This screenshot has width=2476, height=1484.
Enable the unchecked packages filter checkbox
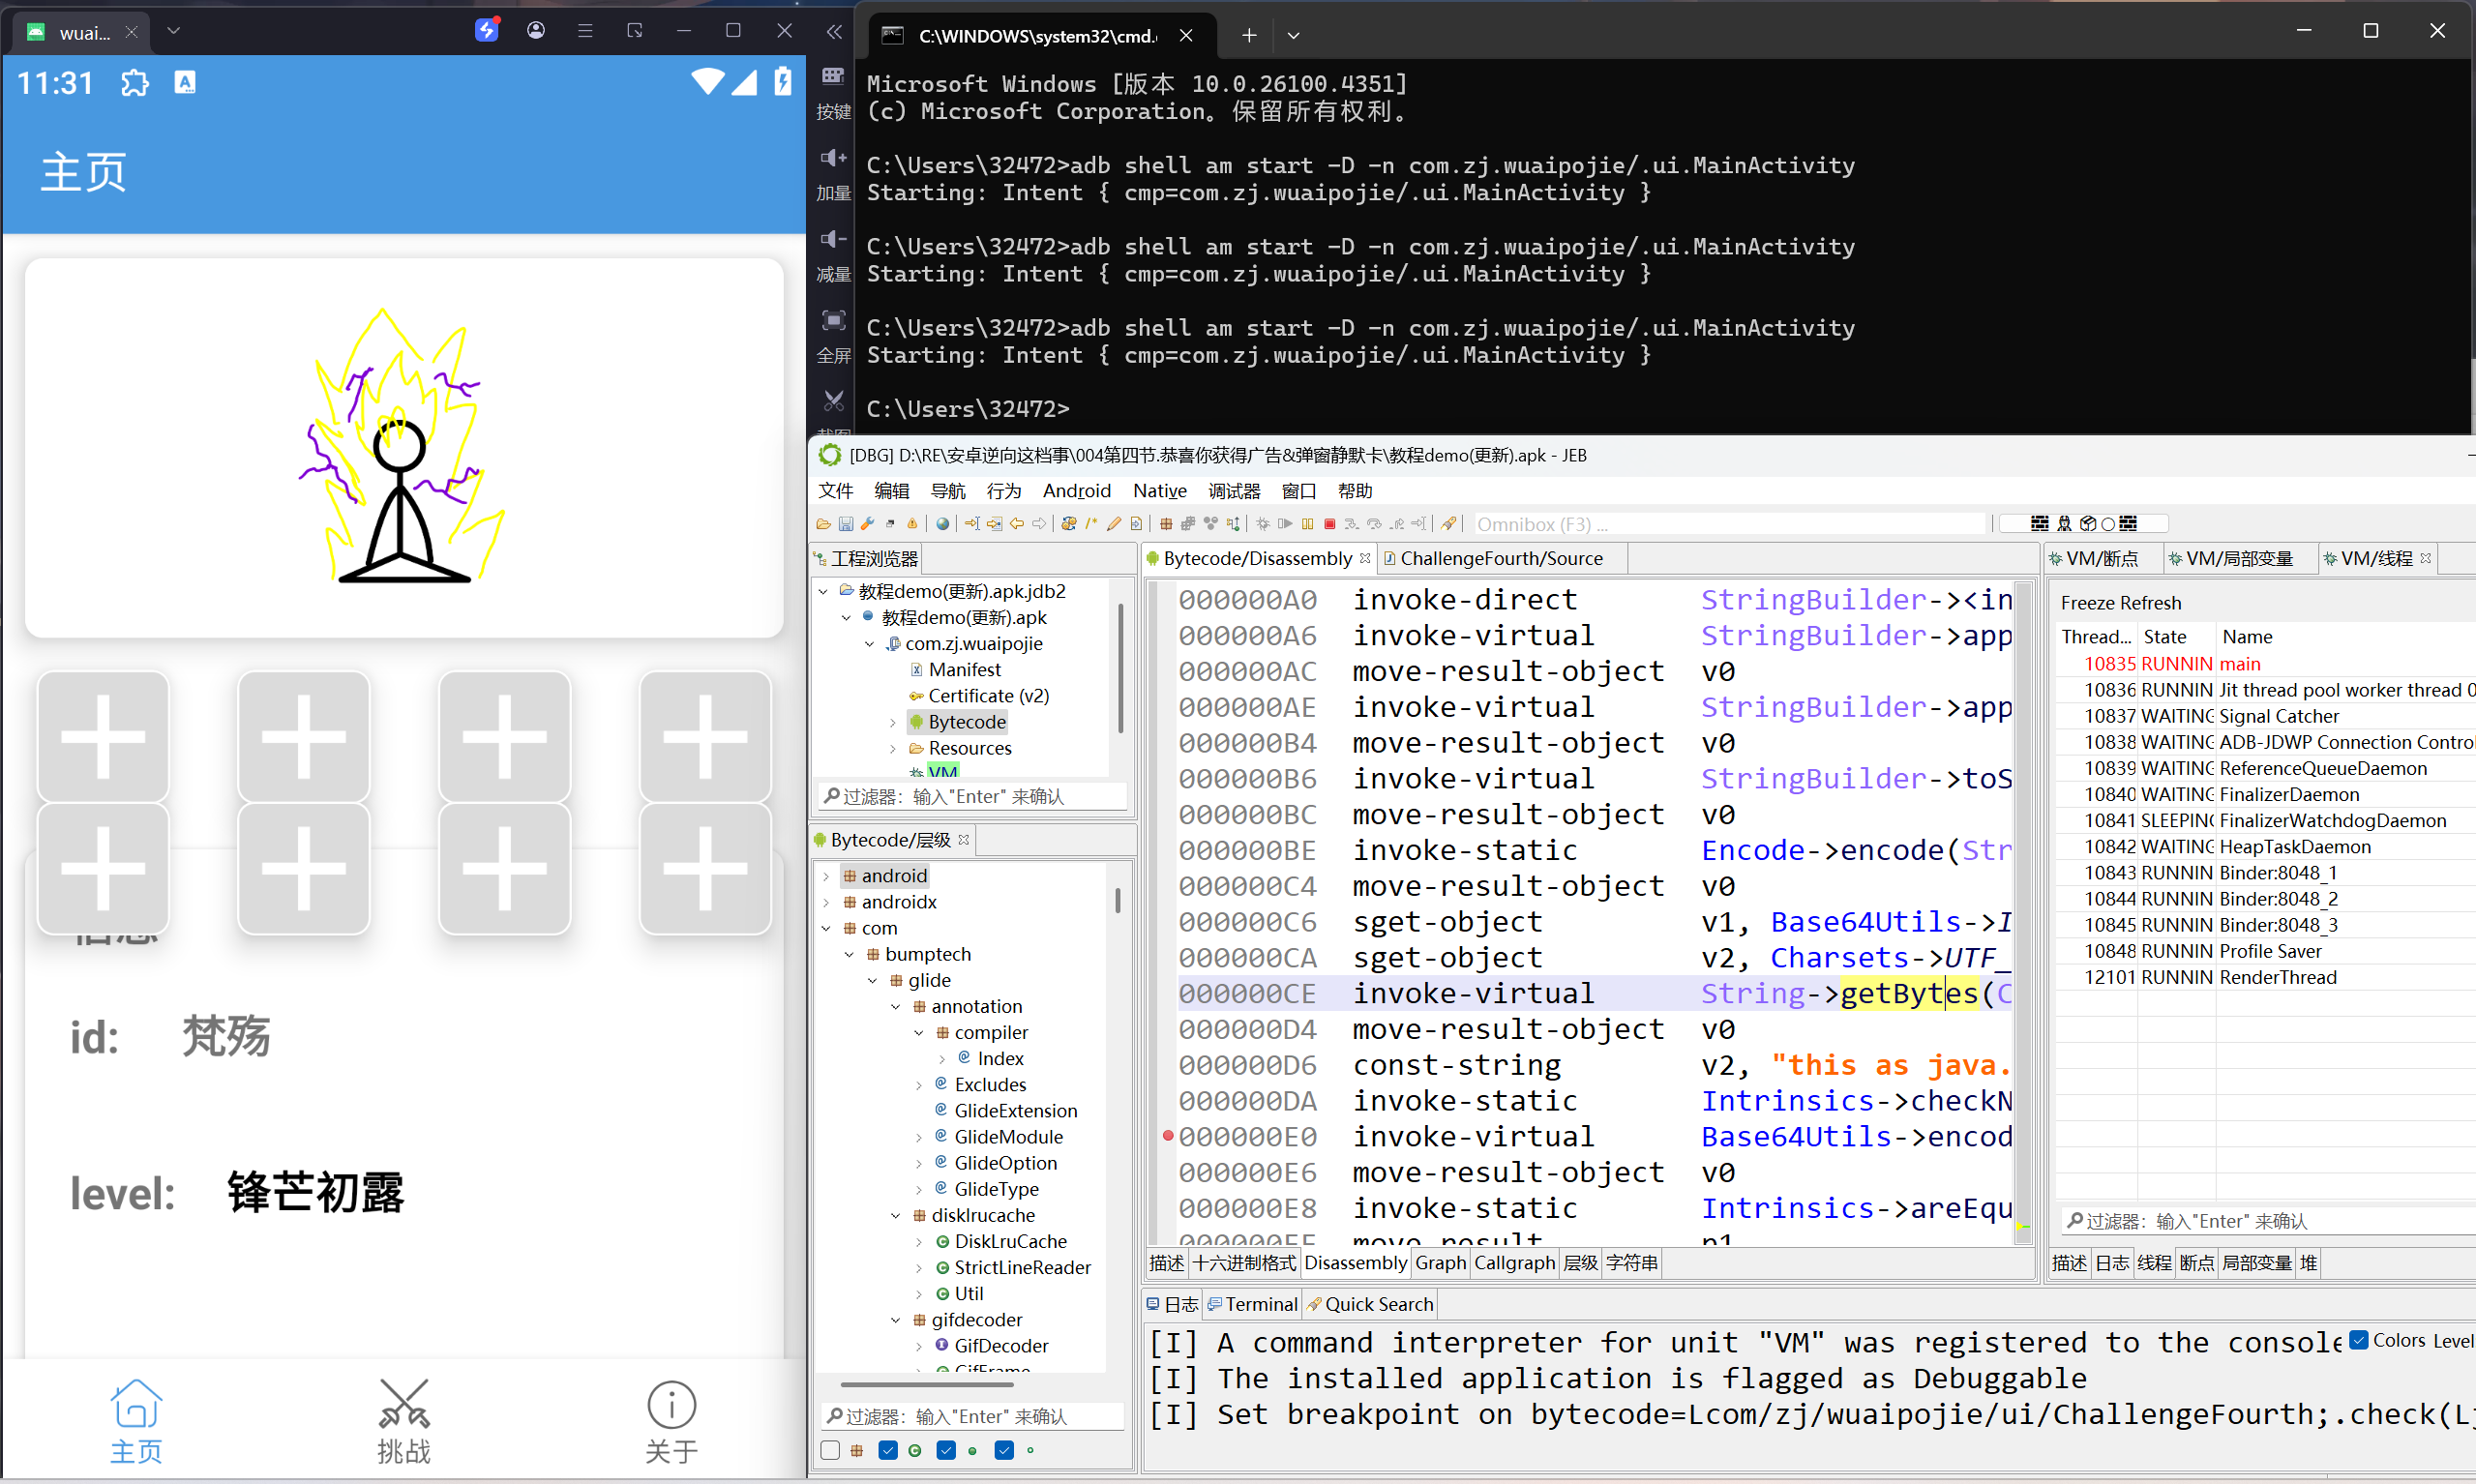tap(830, 1450)
